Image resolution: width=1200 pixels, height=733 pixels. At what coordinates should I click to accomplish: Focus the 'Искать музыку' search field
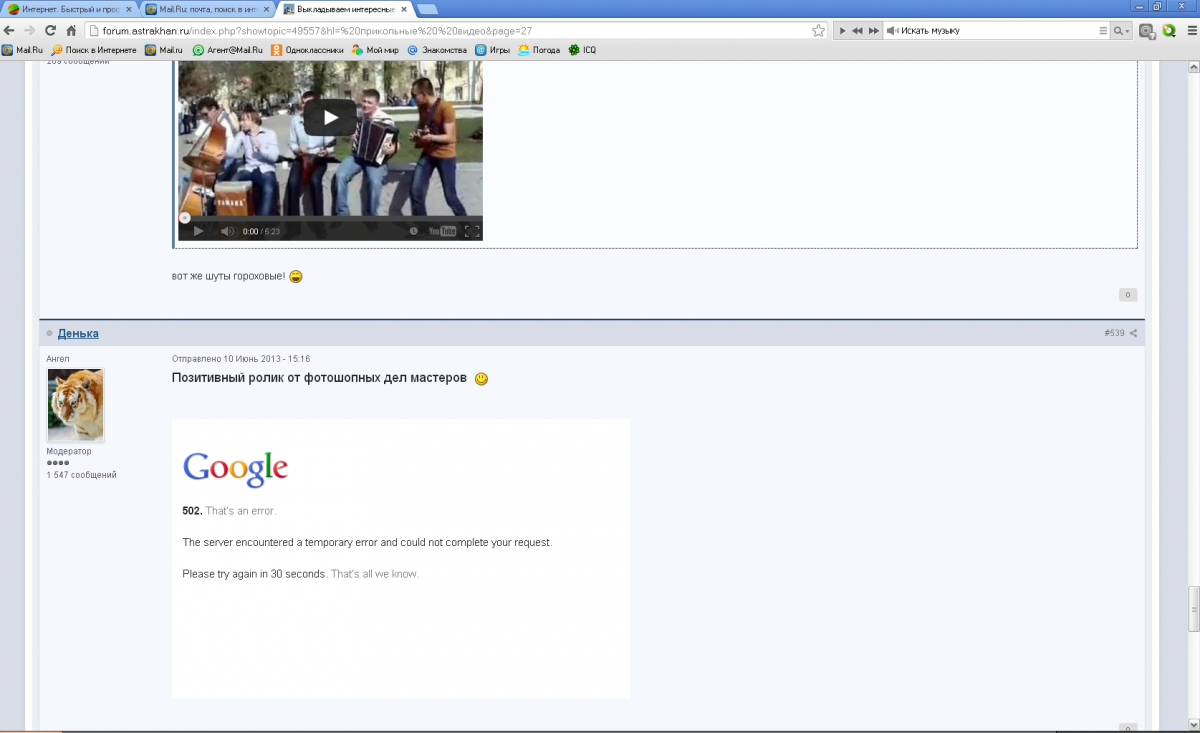click(x=995, y=31)
